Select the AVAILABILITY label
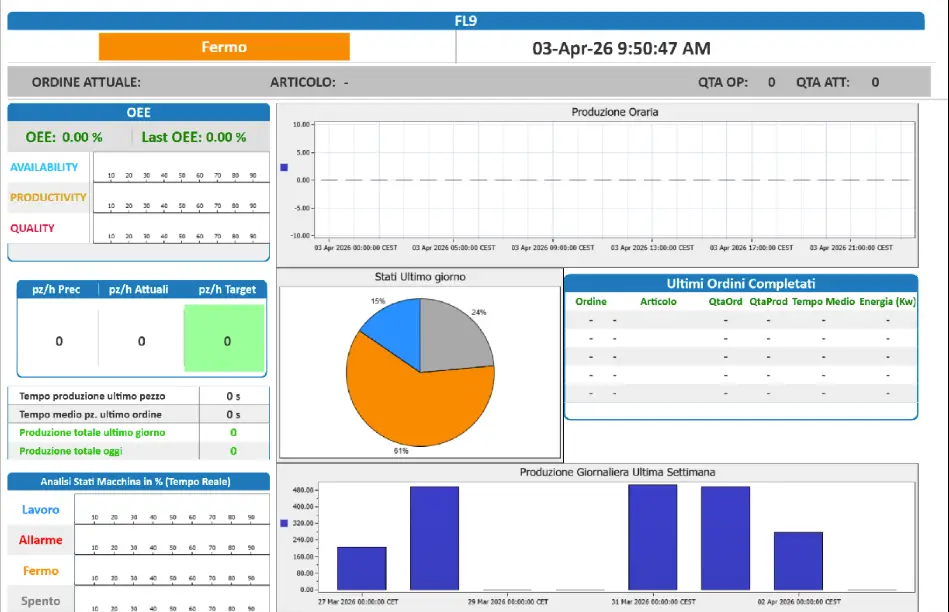Screen dimensions: 949x612 [44, 167]
